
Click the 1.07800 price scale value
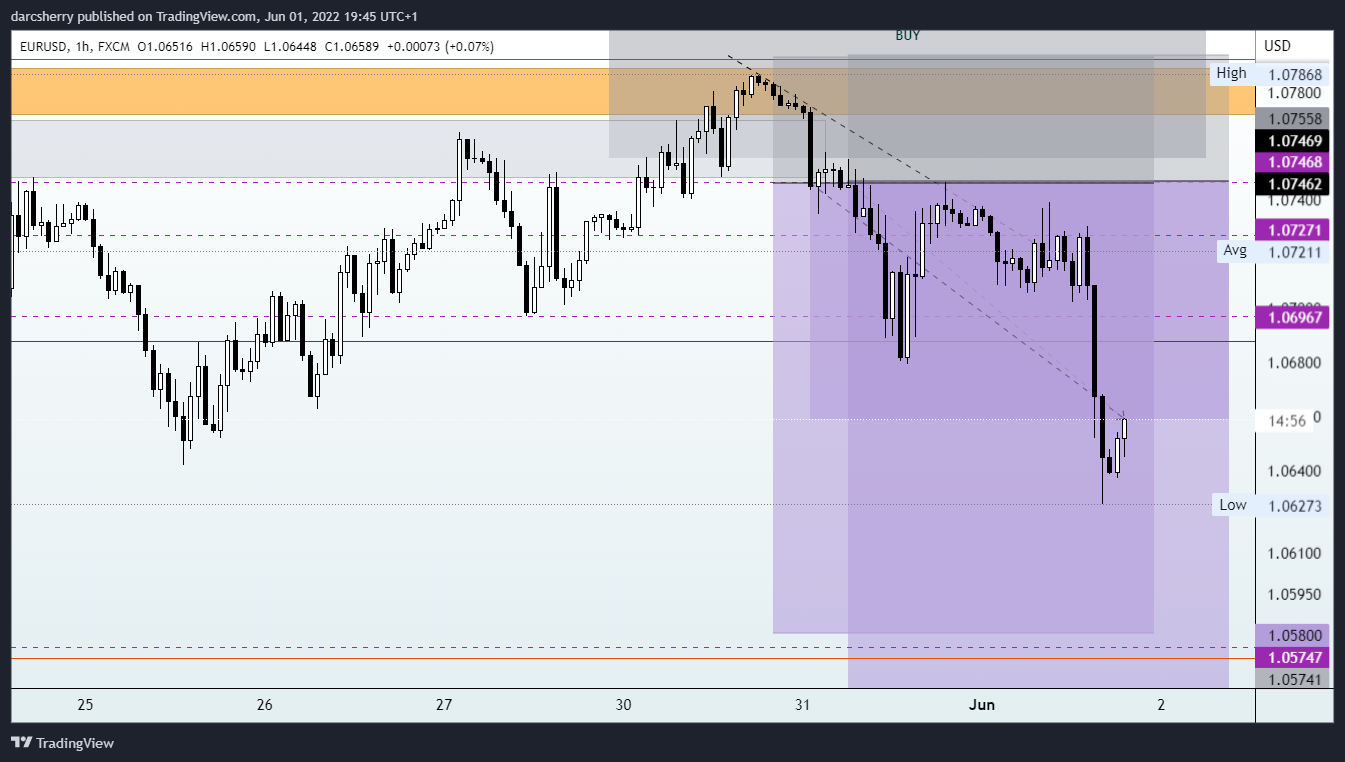click(x=1294, y=92)
